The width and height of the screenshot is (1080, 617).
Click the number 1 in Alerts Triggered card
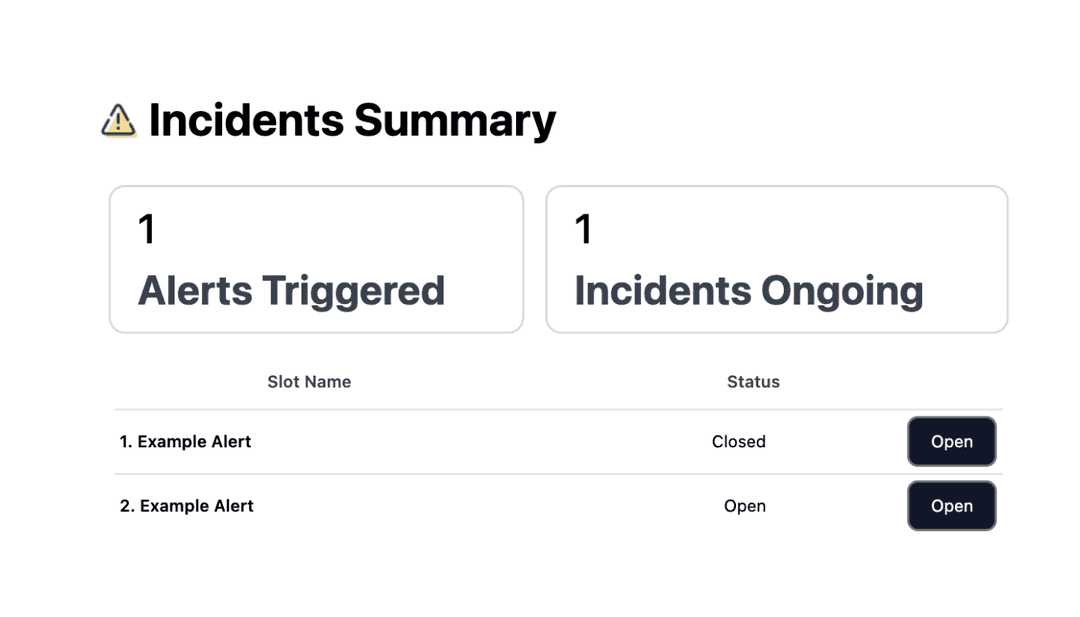(x=146, y=228)
